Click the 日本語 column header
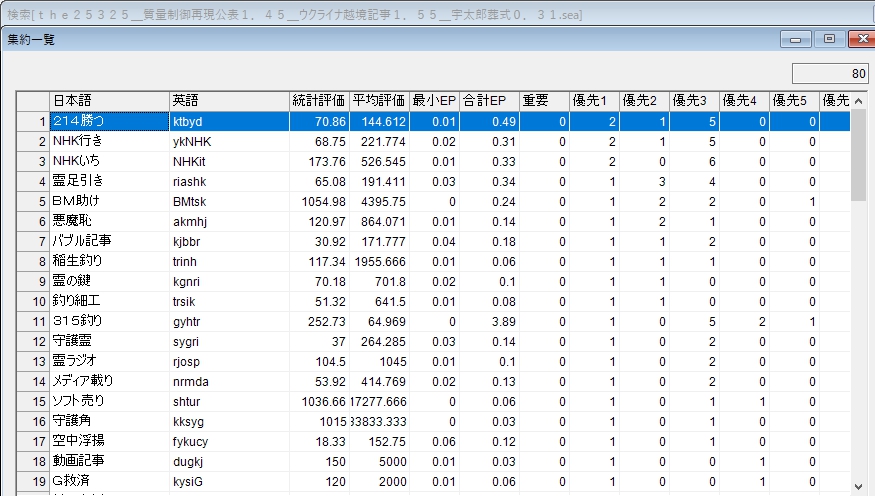Viewport: 875px width, 496px height. (x=109, y=101)
